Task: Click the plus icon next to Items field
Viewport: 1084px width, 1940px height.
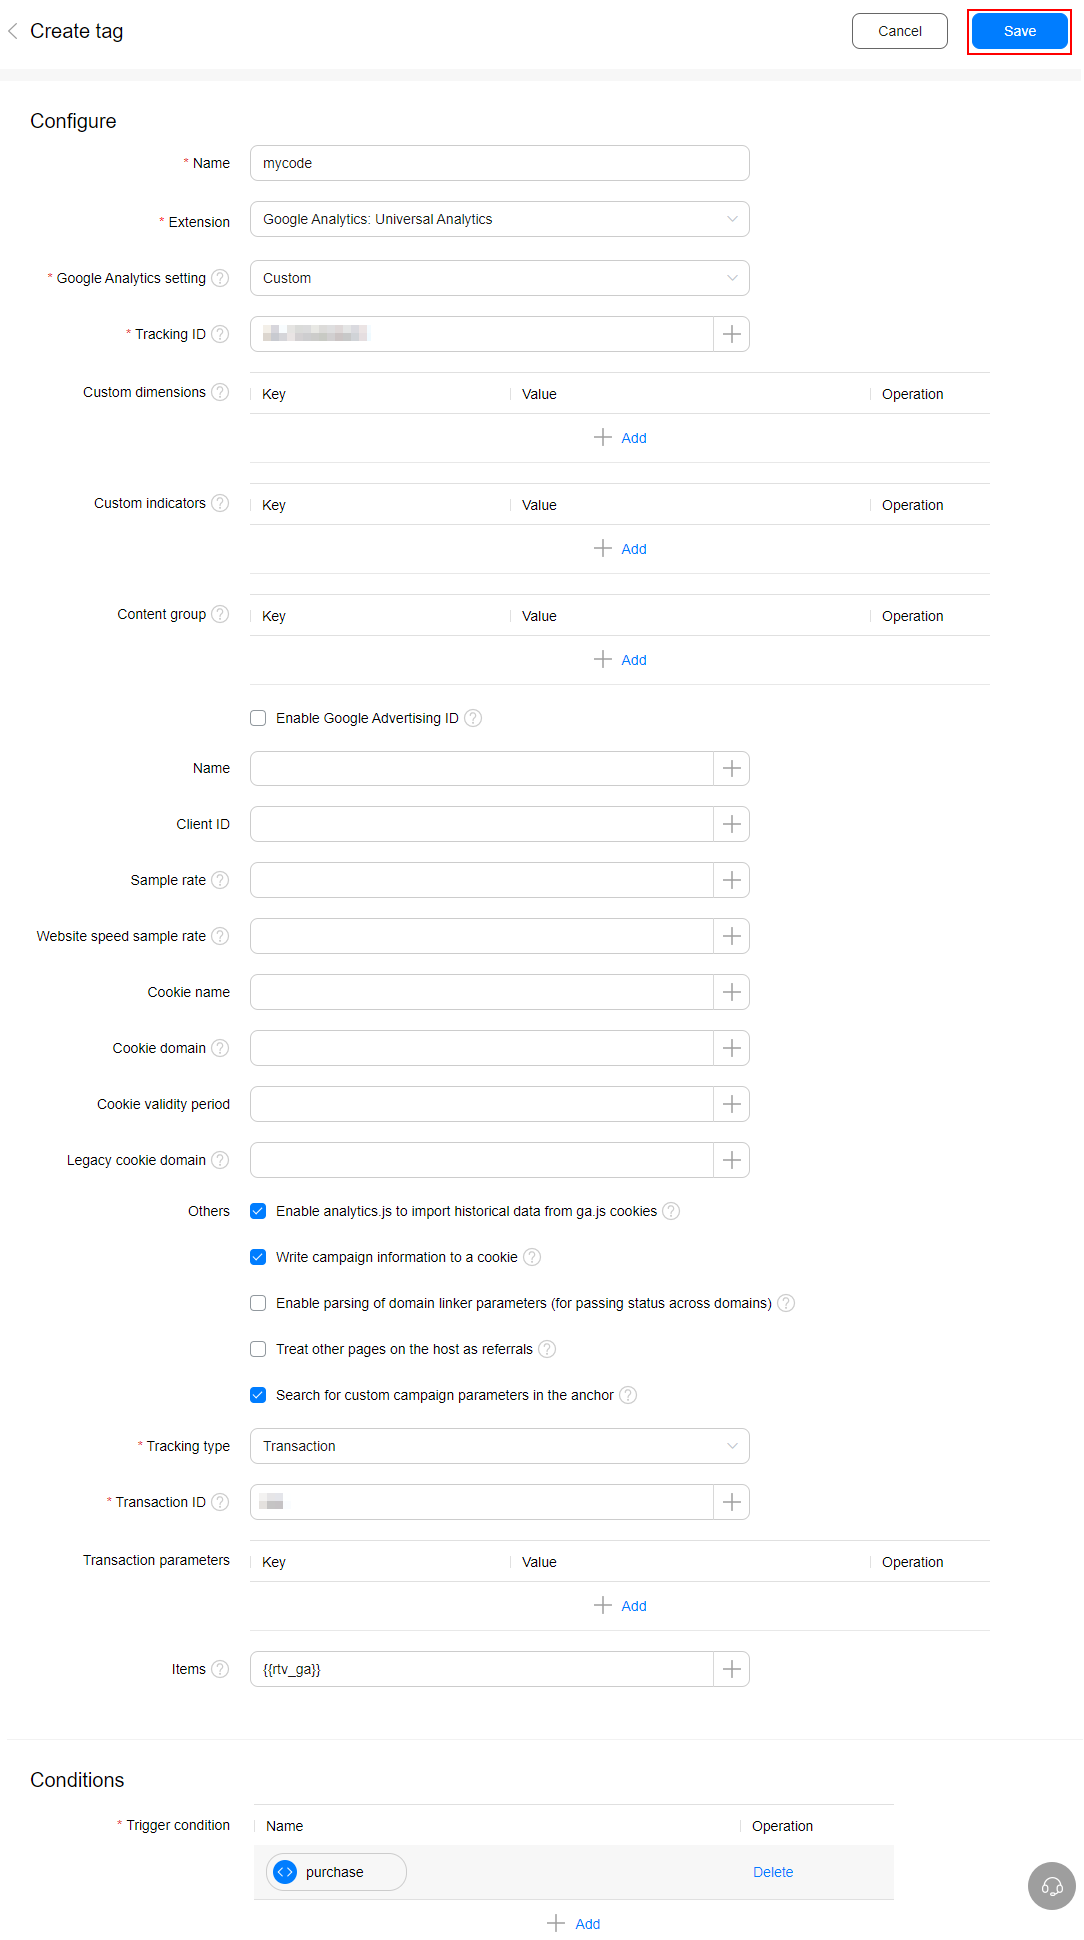Action: (732, 1669)
